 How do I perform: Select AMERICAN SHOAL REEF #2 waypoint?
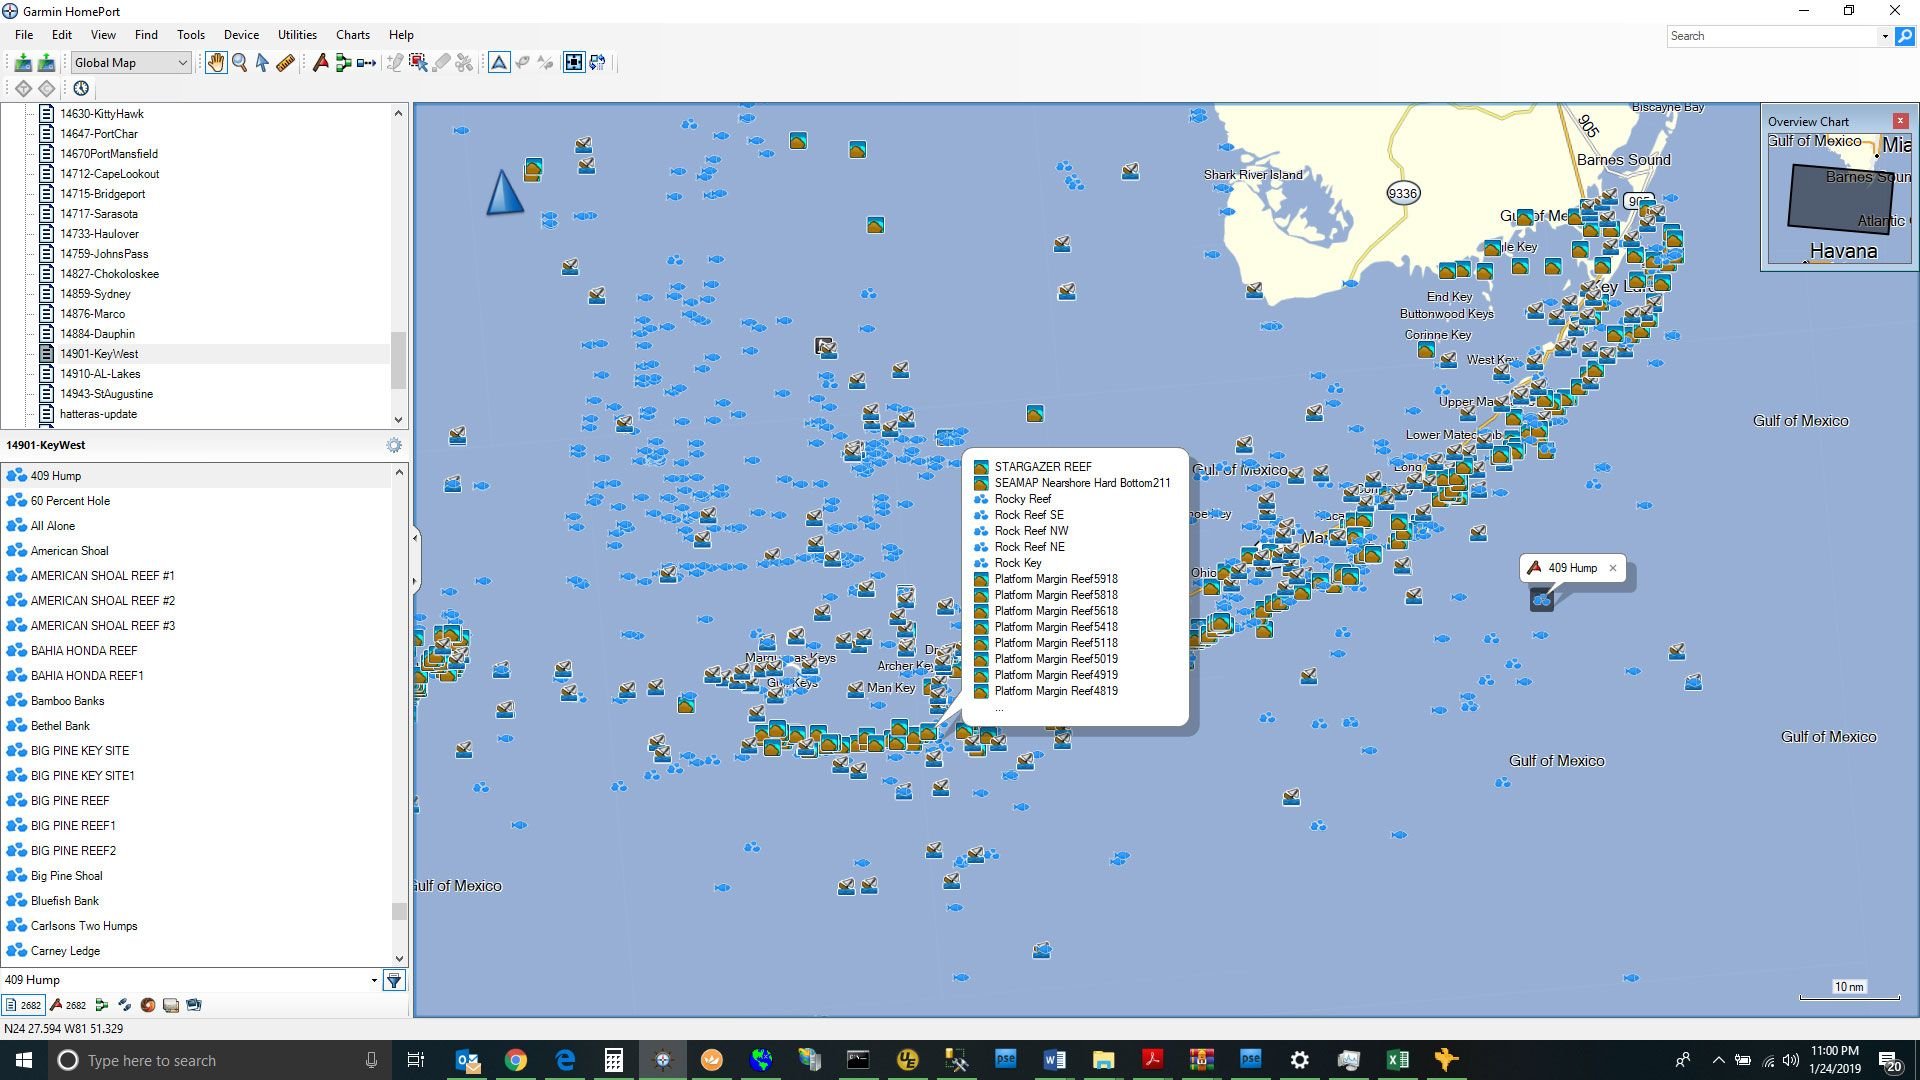[102, 601]
